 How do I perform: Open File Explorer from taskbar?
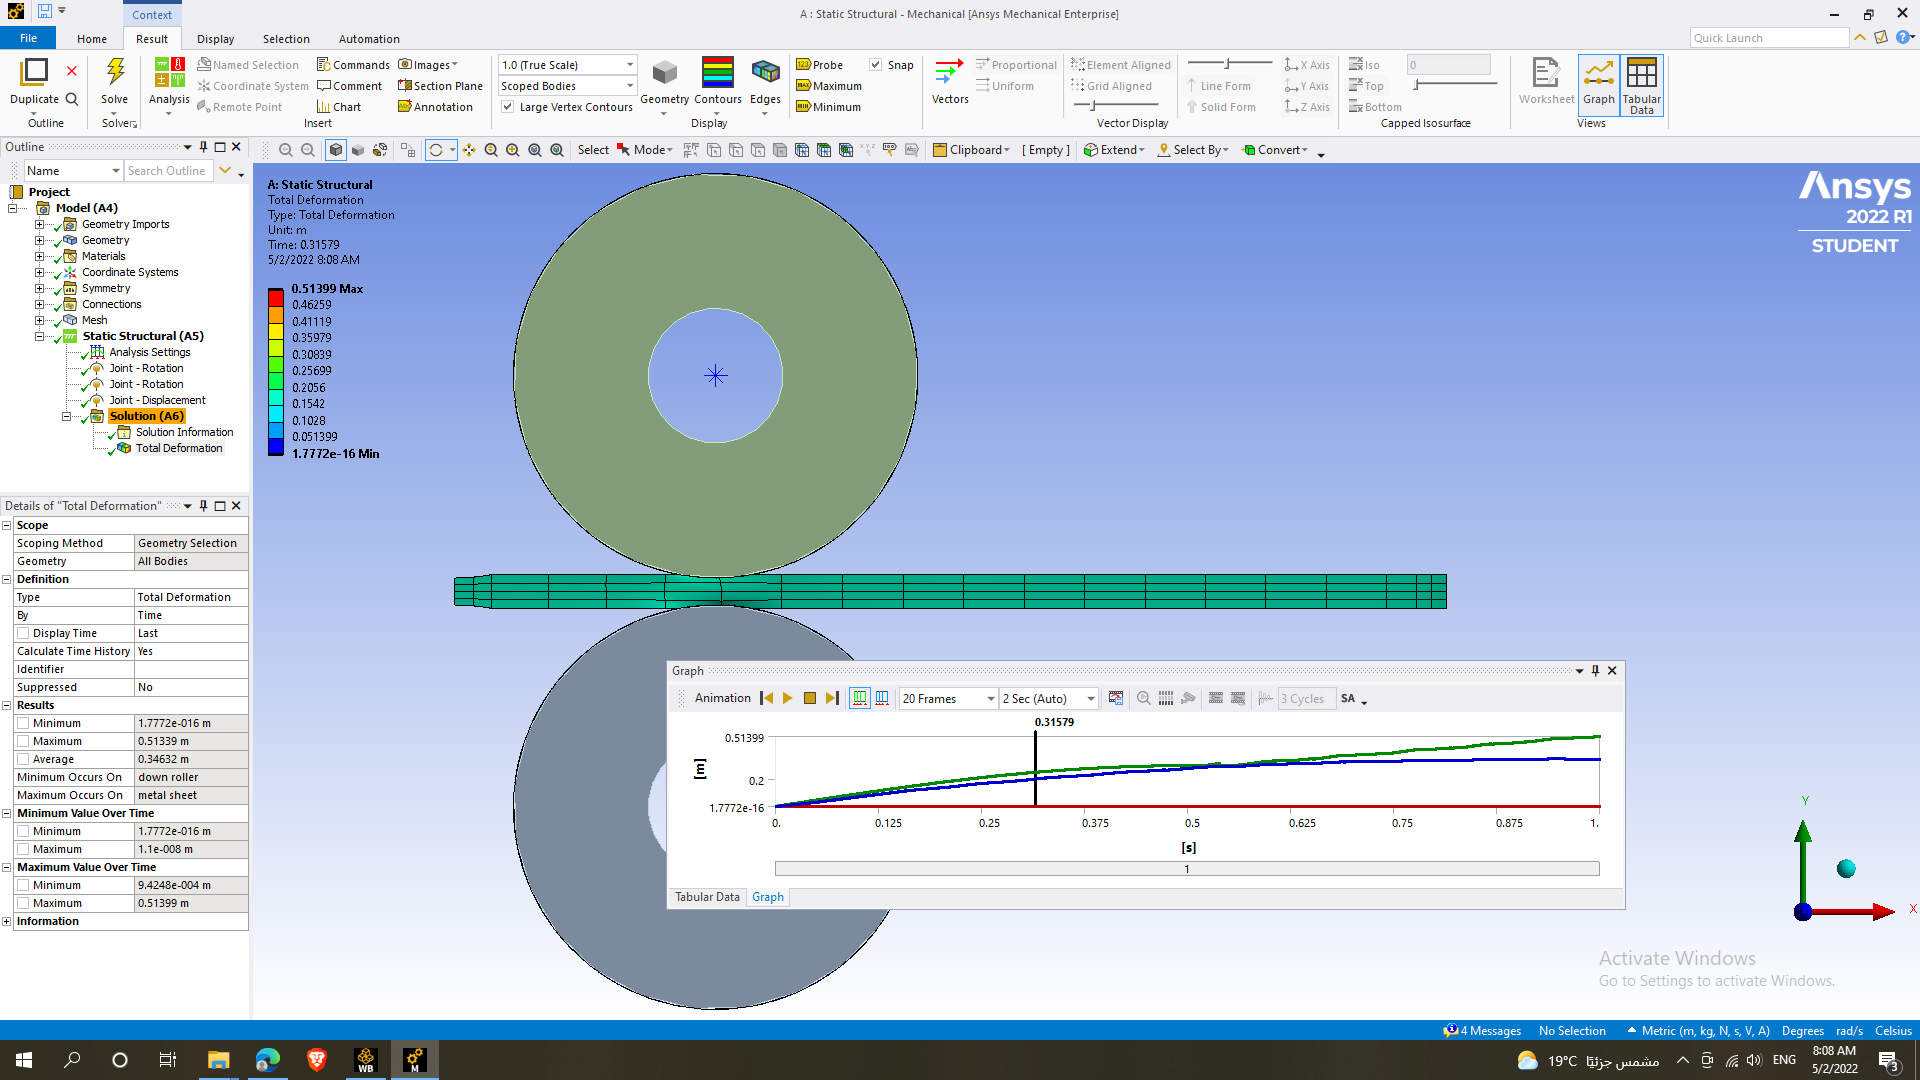point(218,1060)
